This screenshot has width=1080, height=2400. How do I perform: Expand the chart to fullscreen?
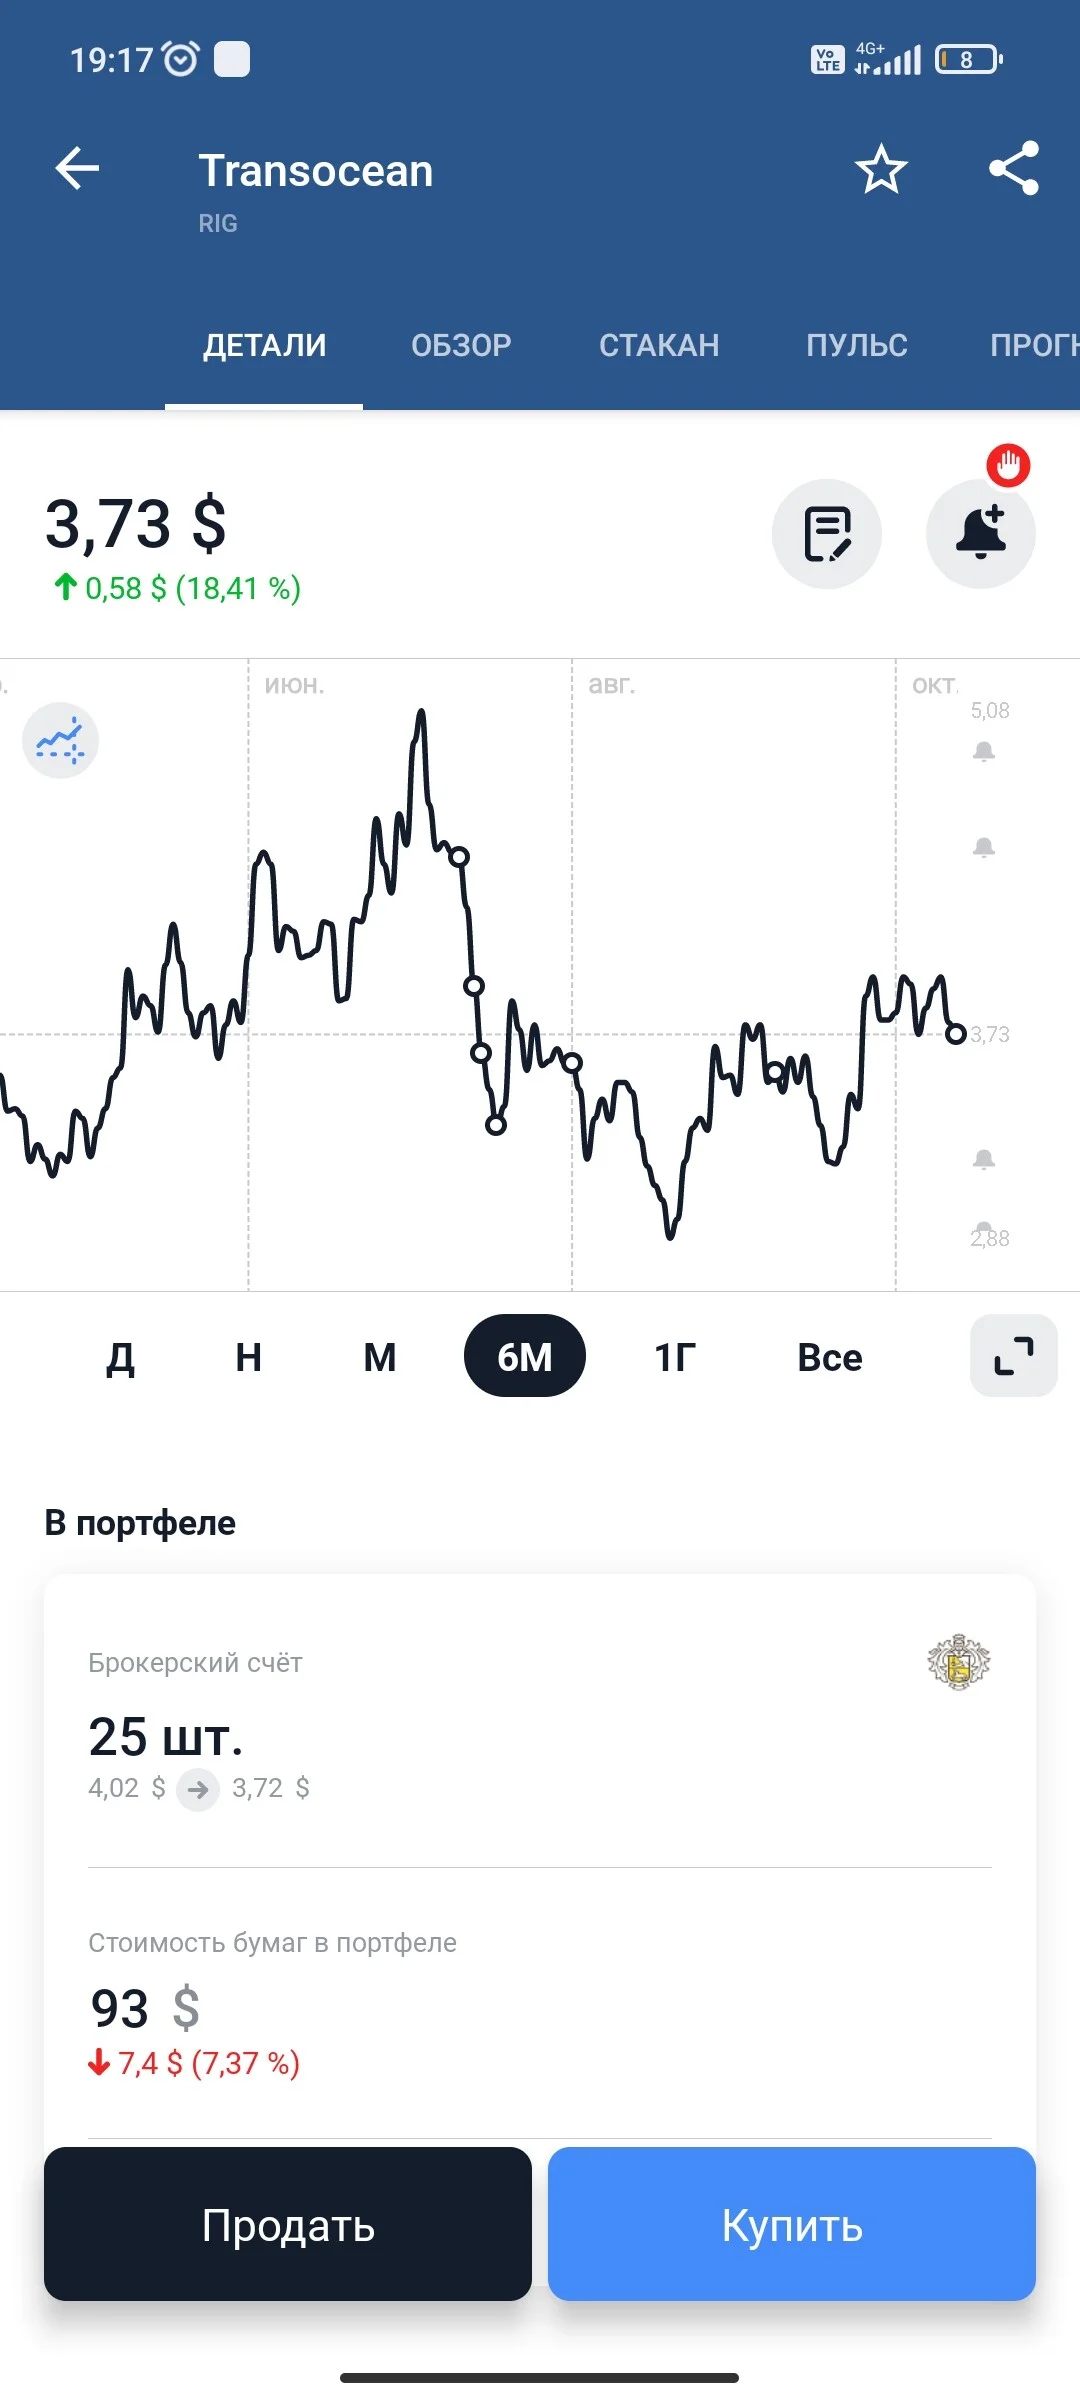tap(1014, 1356)
